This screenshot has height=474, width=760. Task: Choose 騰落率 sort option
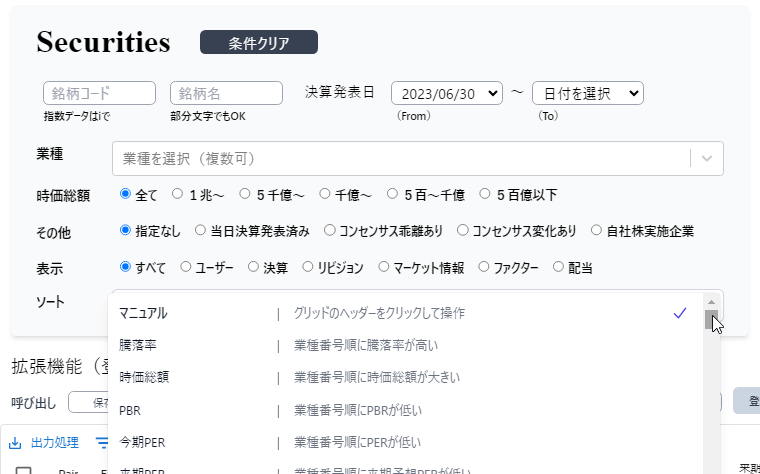point(138,345)
